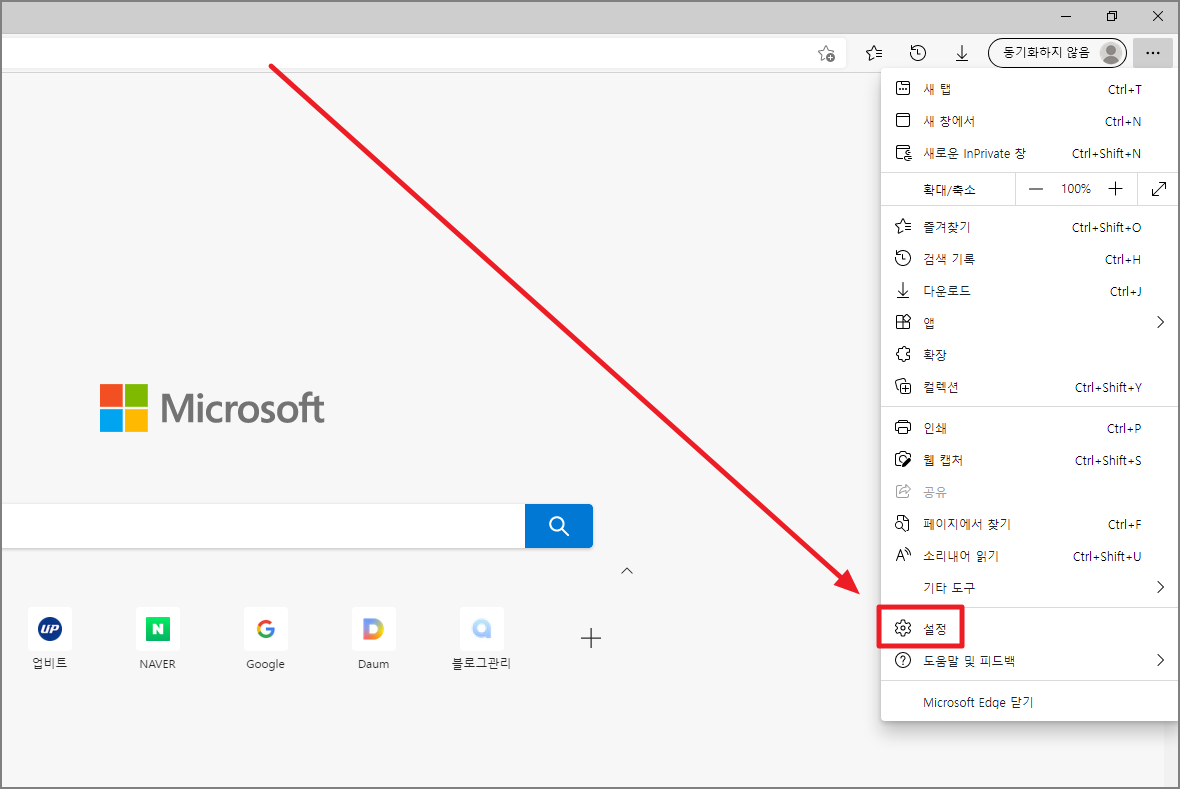Open 새로운 InPrivate 창 menu entry

(1028, 154)
